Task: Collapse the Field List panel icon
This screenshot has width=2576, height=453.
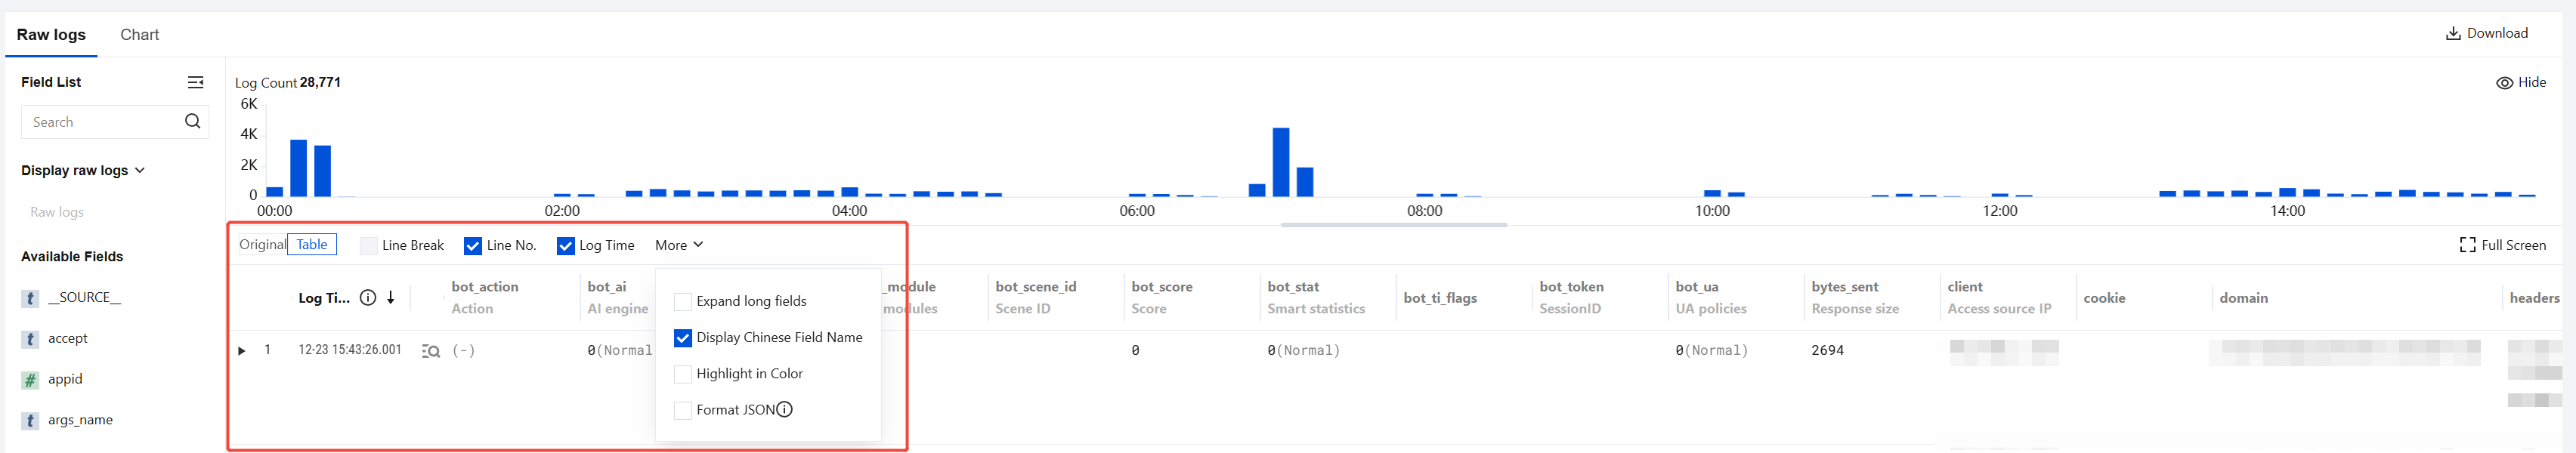Action: click(196, 82)
